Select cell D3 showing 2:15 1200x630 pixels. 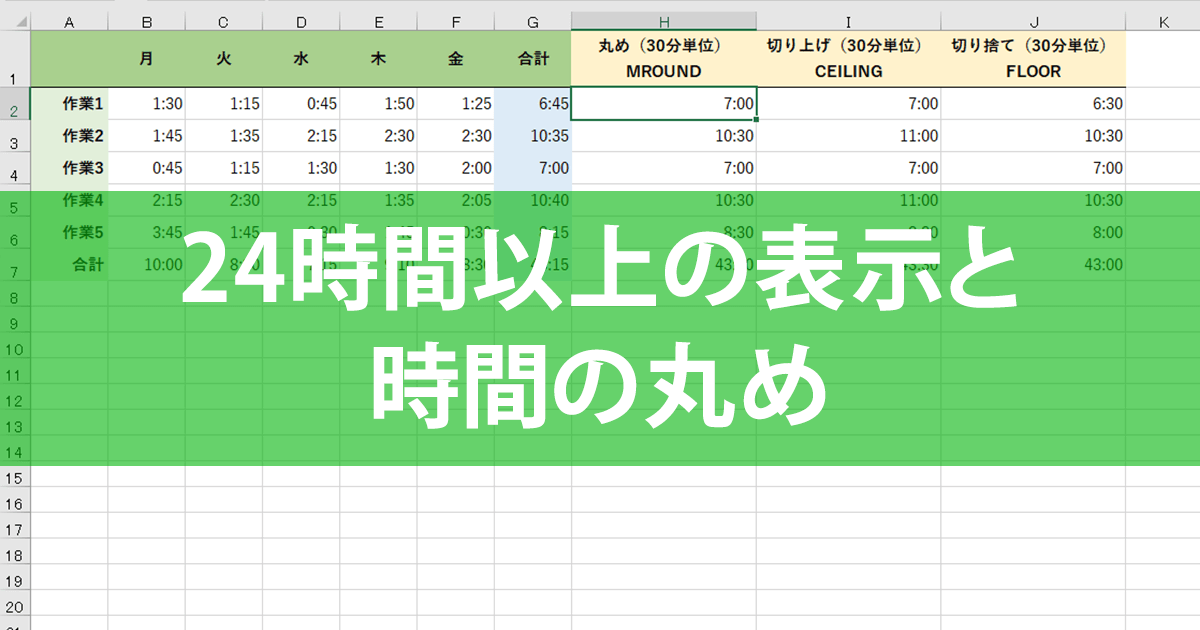point(301,136)
